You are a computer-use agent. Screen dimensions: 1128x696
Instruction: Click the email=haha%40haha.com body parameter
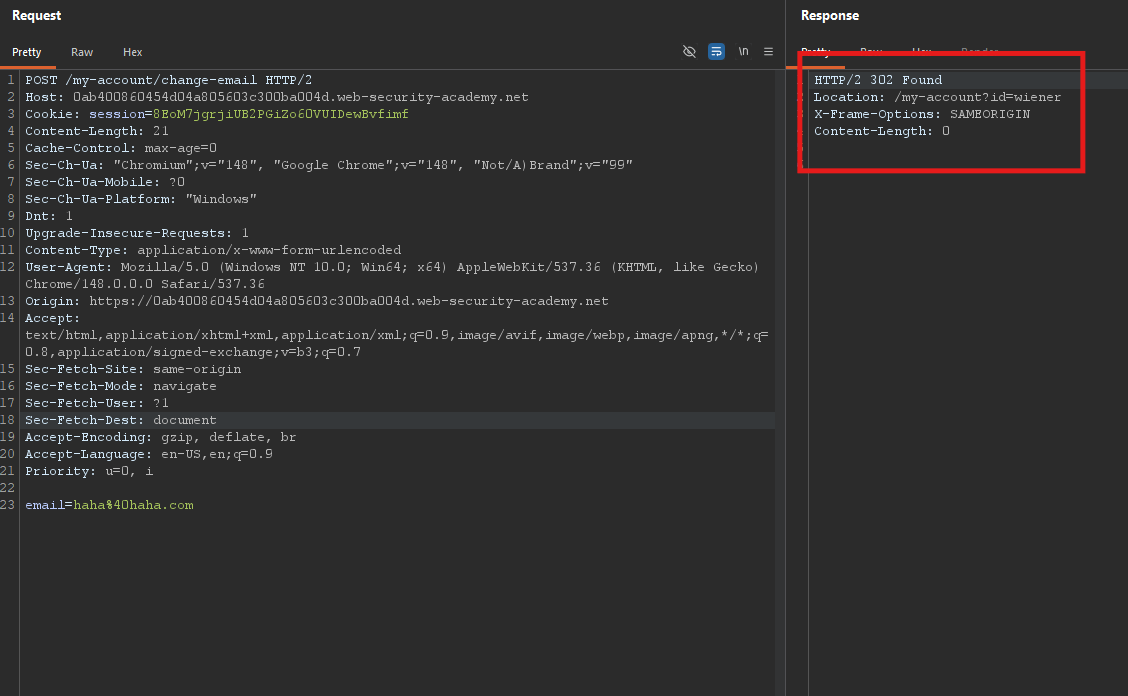coord(109,505)
